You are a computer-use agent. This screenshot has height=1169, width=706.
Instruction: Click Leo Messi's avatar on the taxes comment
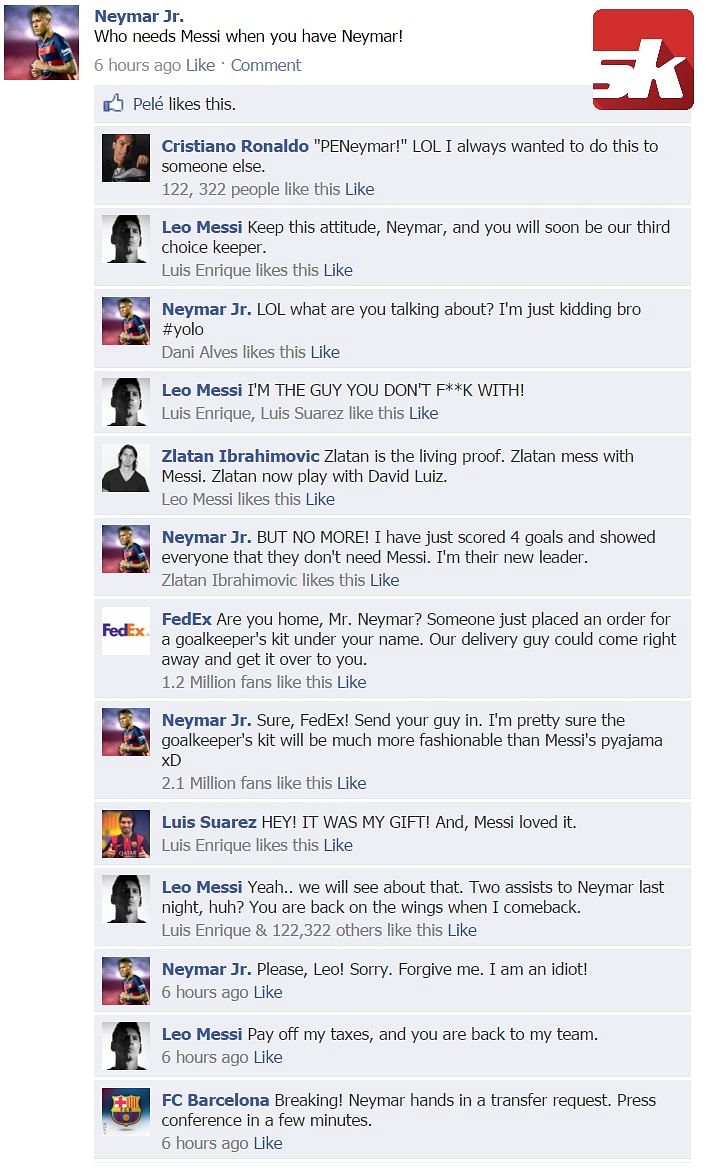point(126,1046)
